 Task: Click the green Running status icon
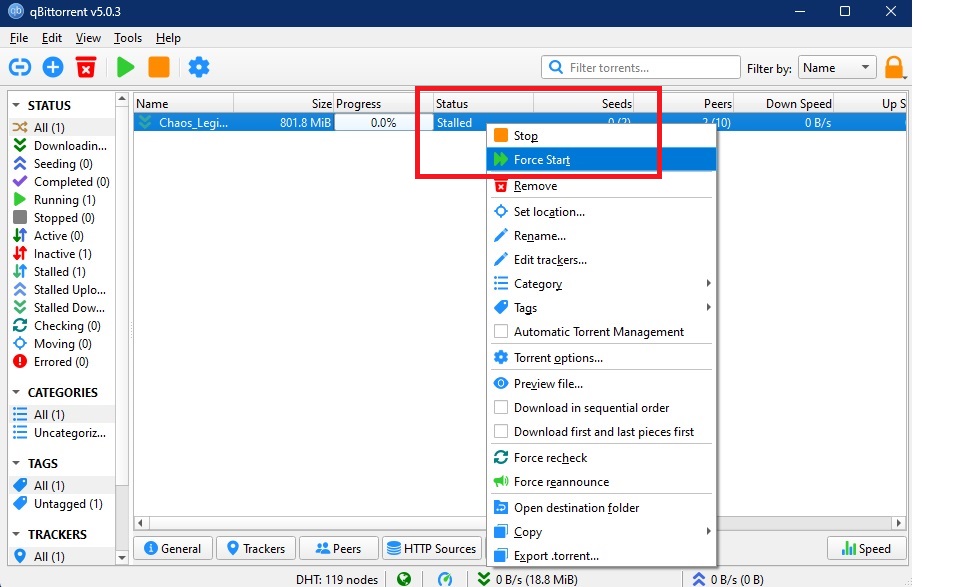20,199
